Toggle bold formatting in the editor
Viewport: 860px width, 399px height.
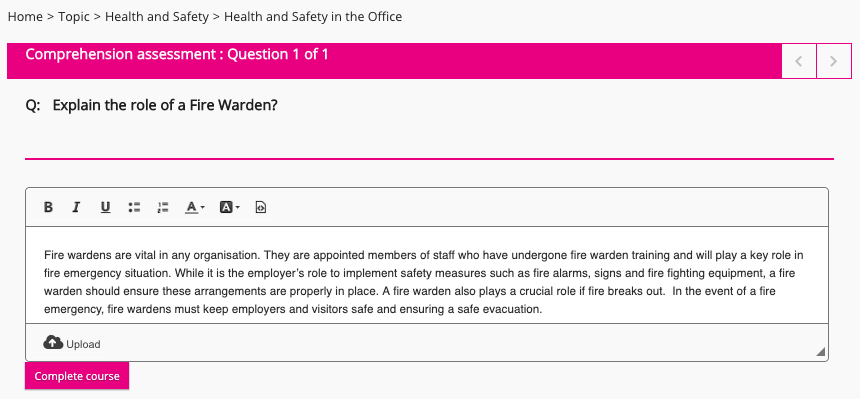48,207
